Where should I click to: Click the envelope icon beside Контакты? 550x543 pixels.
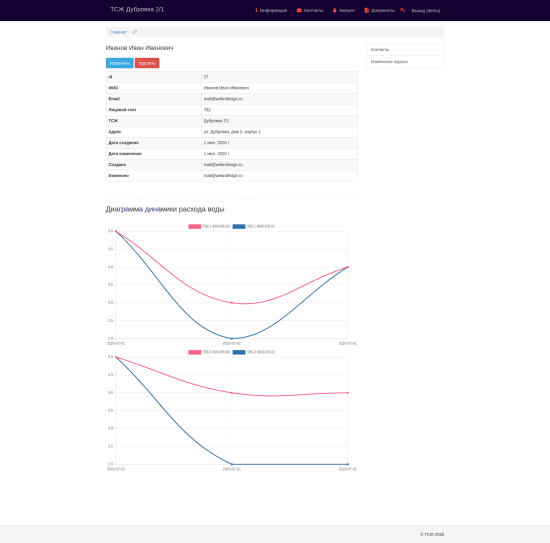pyautogui.click(x=299, y=10)
